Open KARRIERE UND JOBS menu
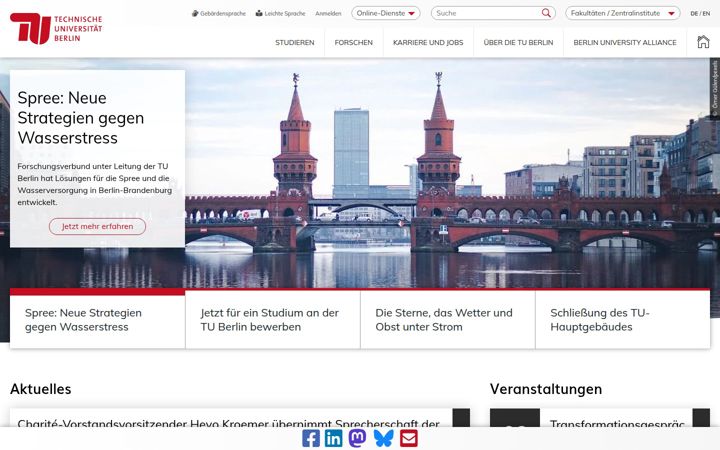The height and width of the screenshot is (450, 720). tap(428, 42)
